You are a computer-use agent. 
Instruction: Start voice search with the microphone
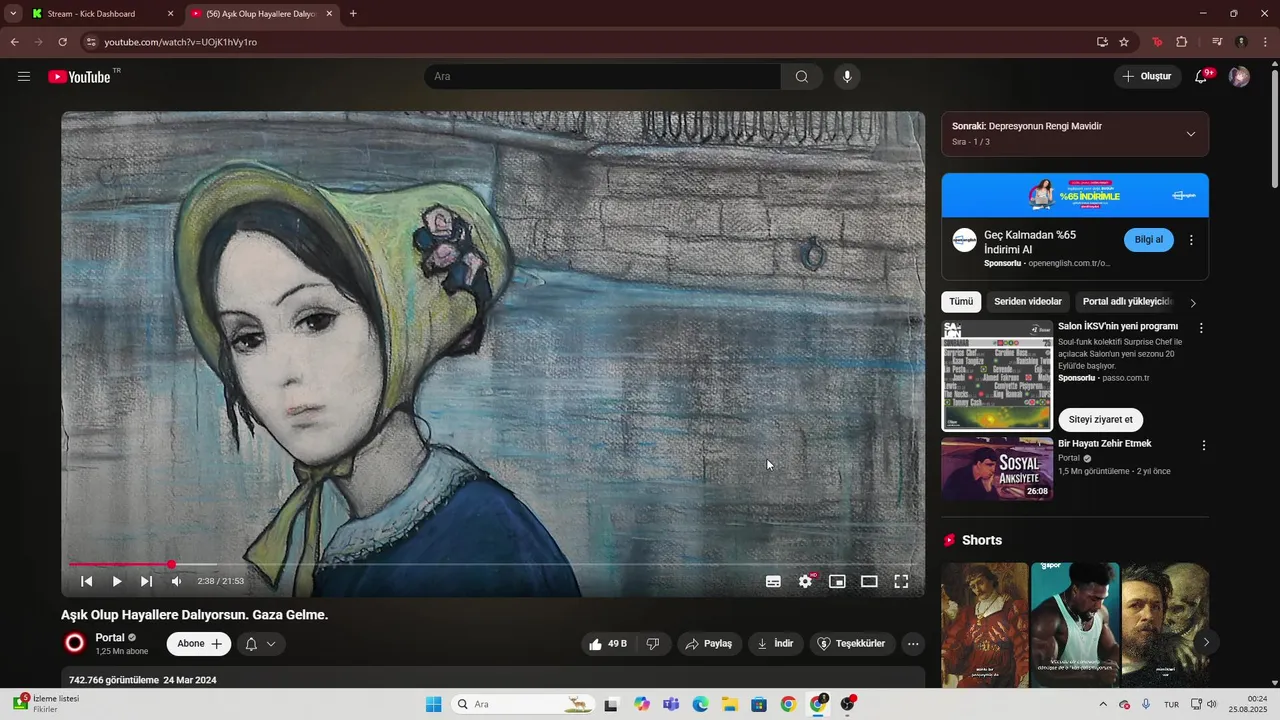click(x=847, y=76)
